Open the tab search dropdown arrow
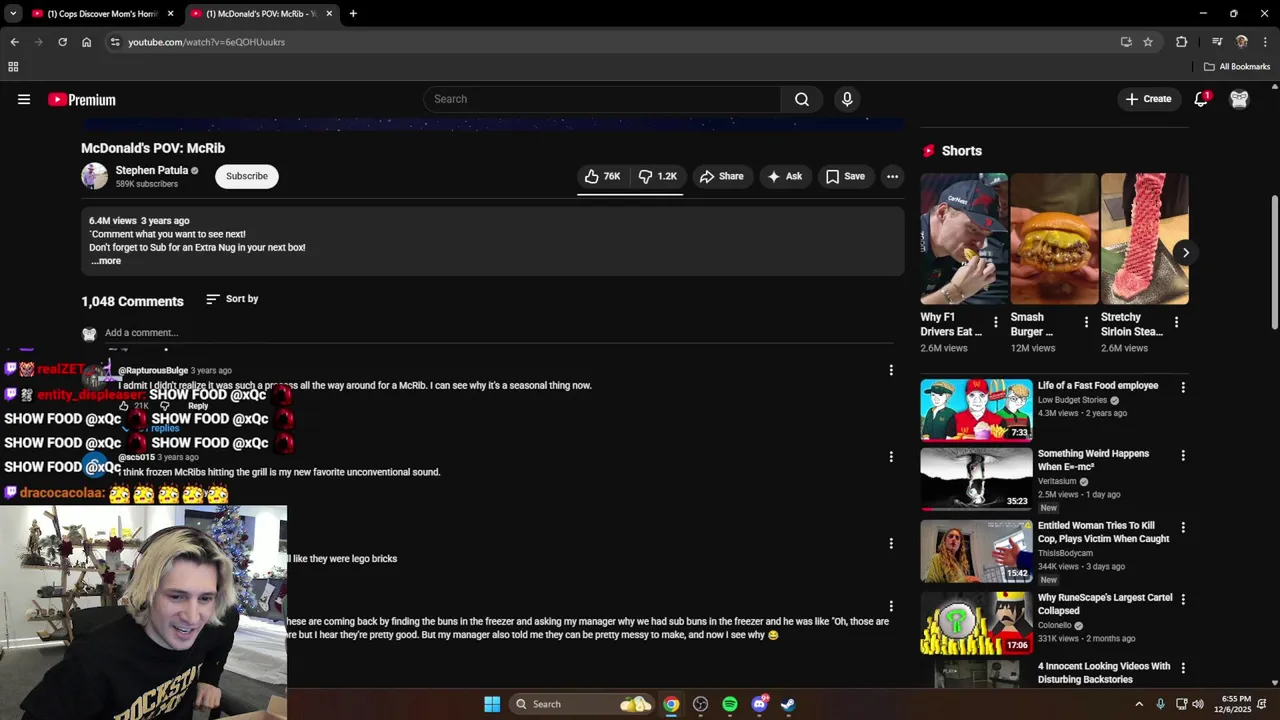The image size is (1280, 720). [13, 14]
